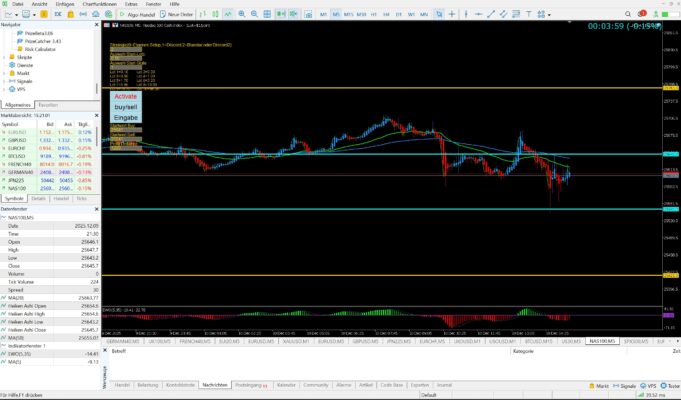681x400 pixels.
Task: Click the Activate button on chart
Action: (126, 96)
